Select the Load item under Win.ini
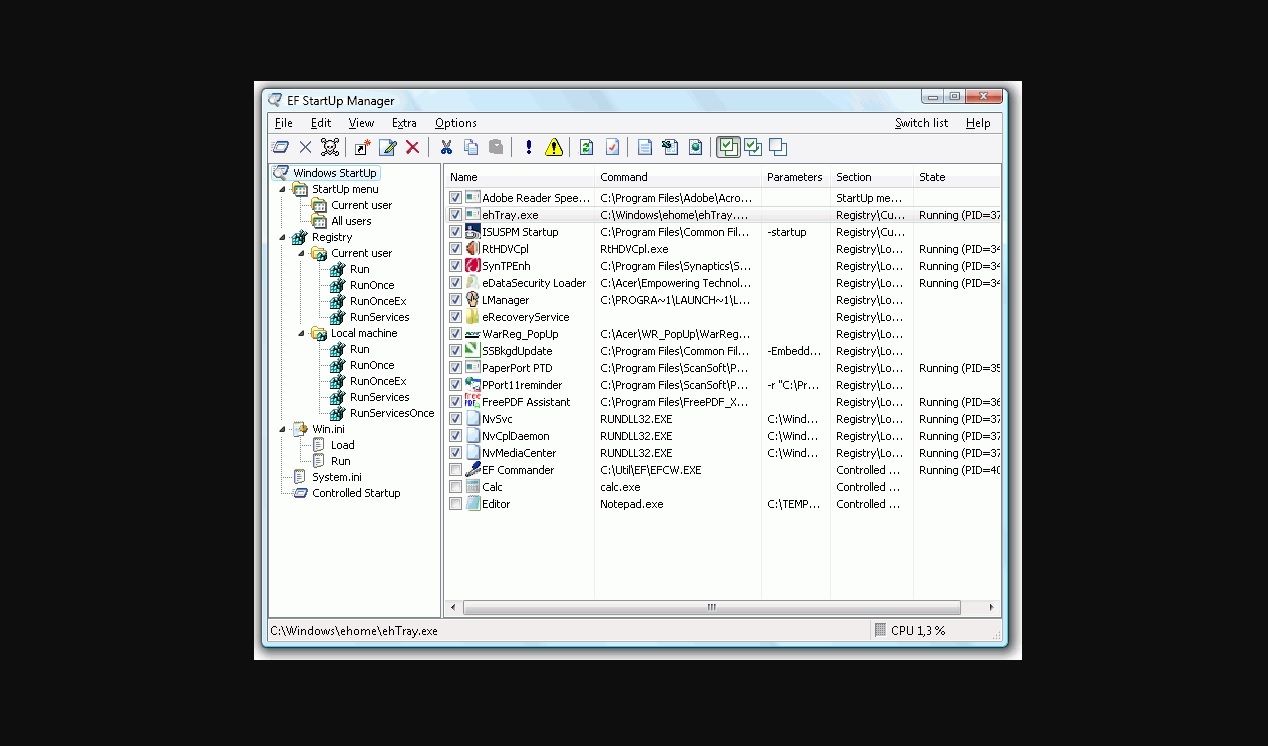Viewport: 1268px width, 746px height. click(342, 445)
